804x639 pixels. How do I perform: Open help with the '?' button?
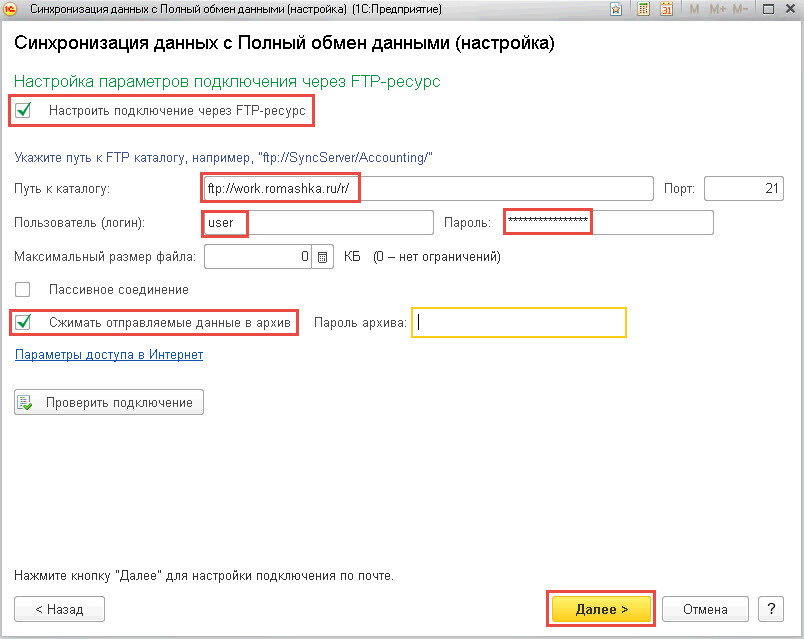(x=771, y=609)
